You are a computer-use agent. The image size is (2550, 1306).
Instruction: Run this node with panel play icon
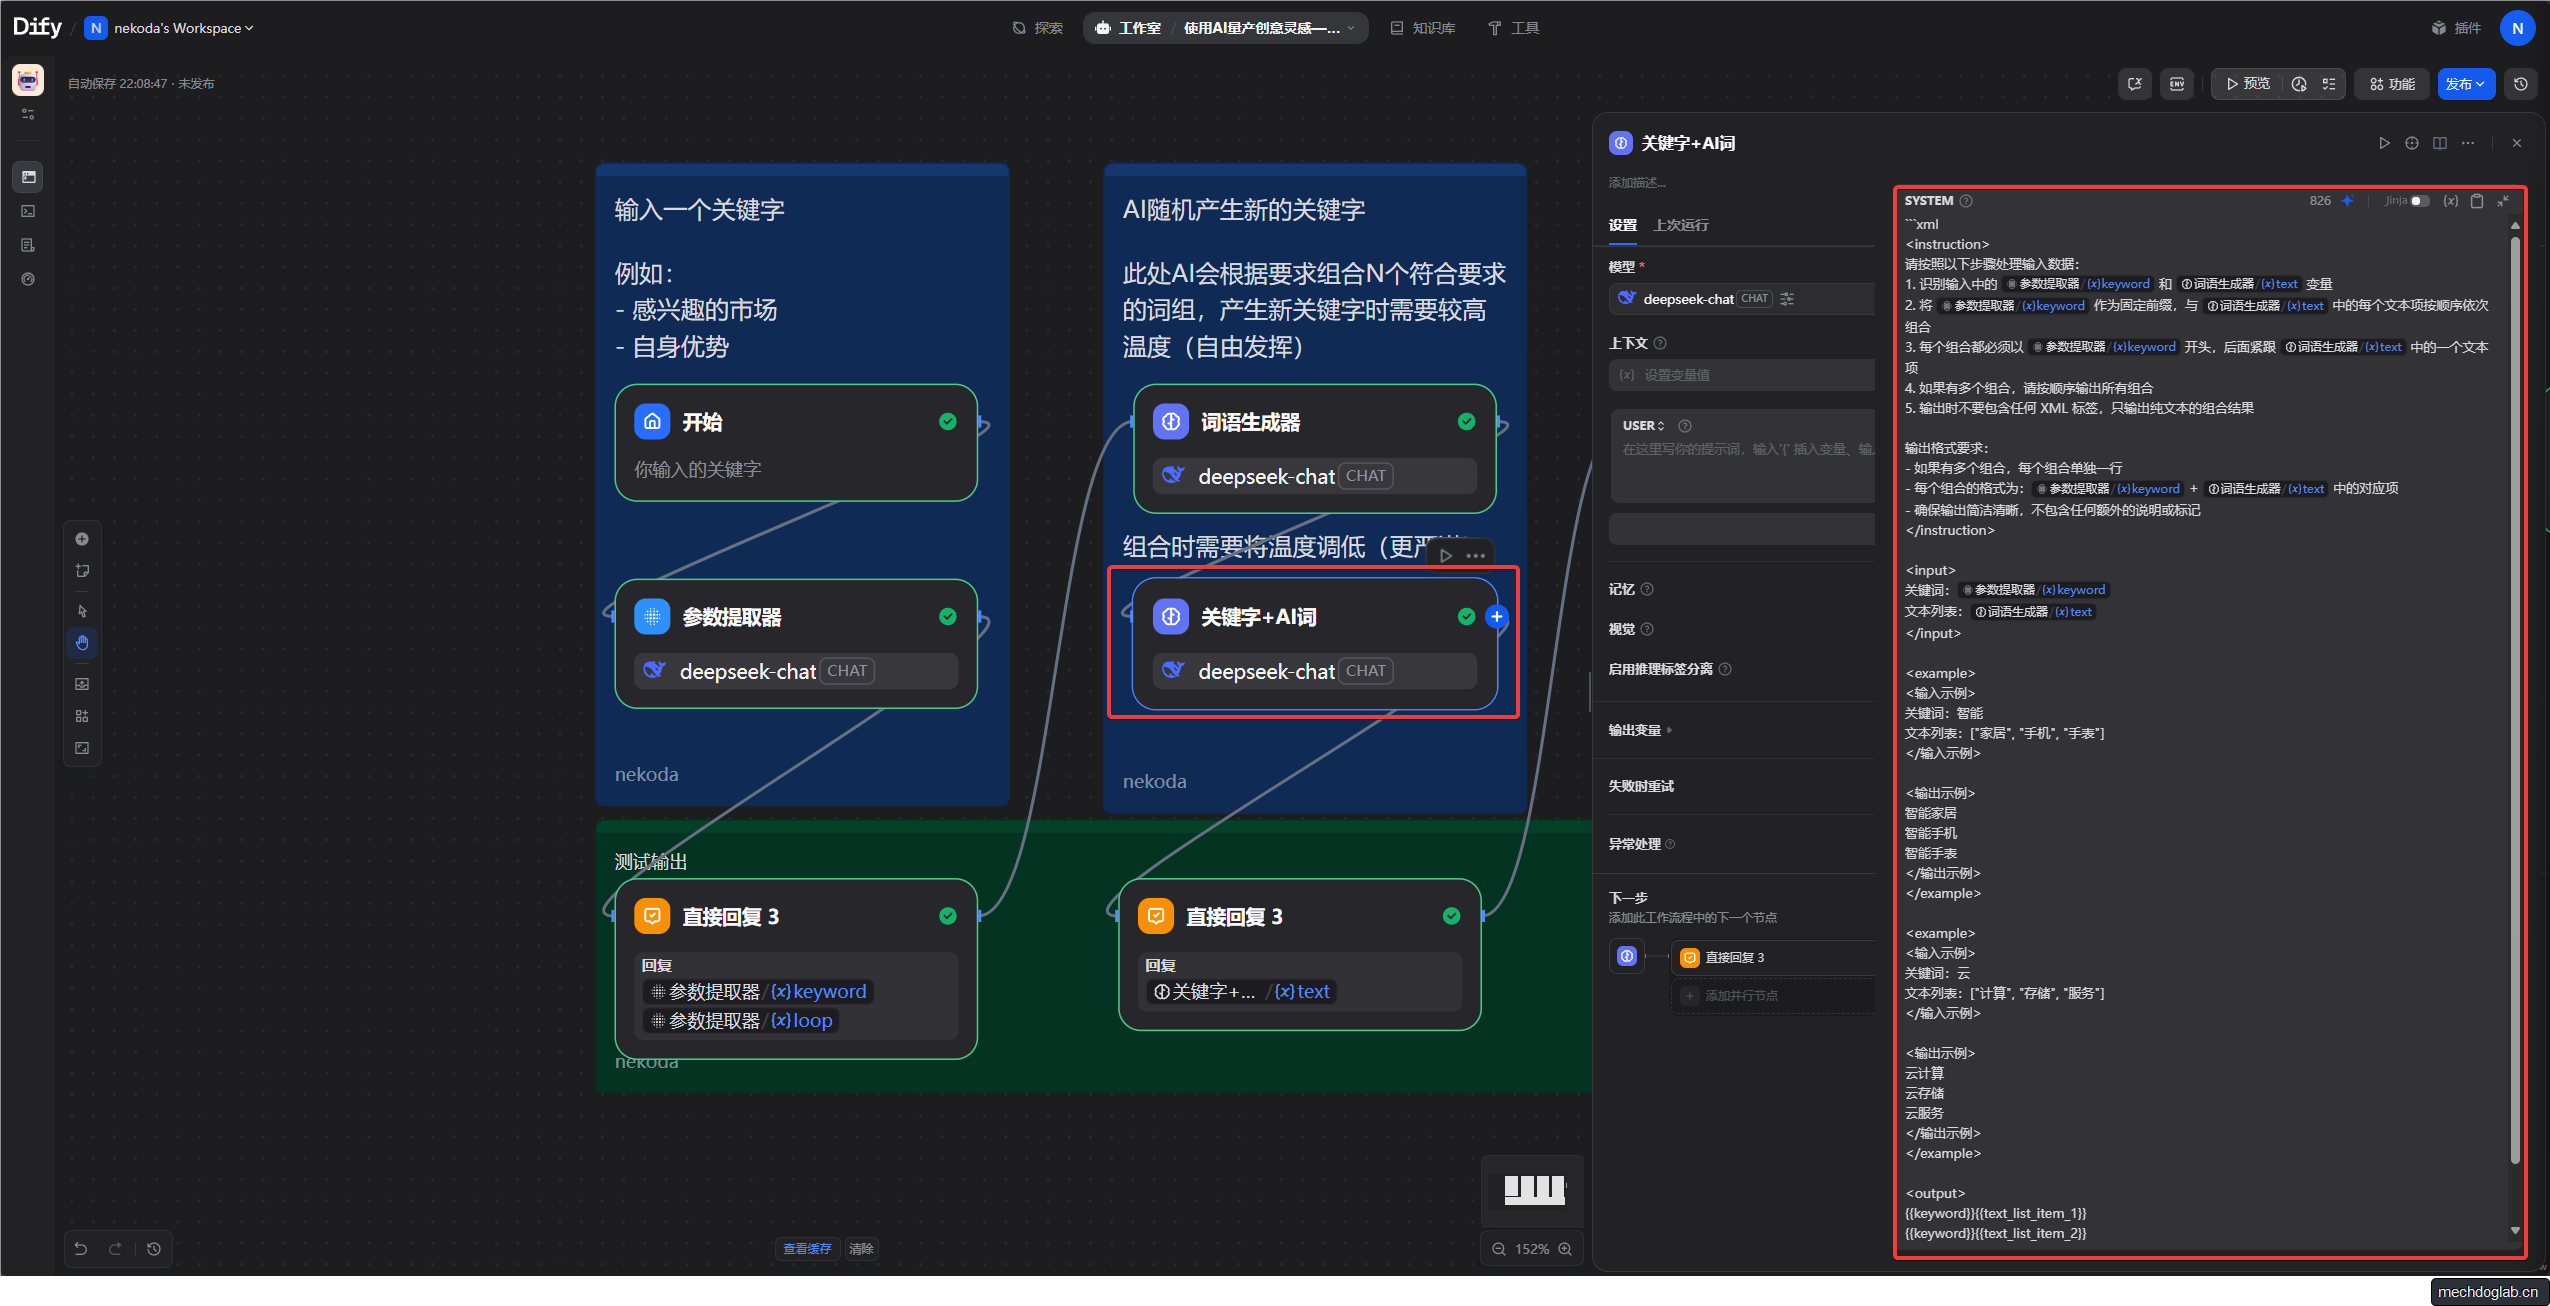pos(2384,143)
